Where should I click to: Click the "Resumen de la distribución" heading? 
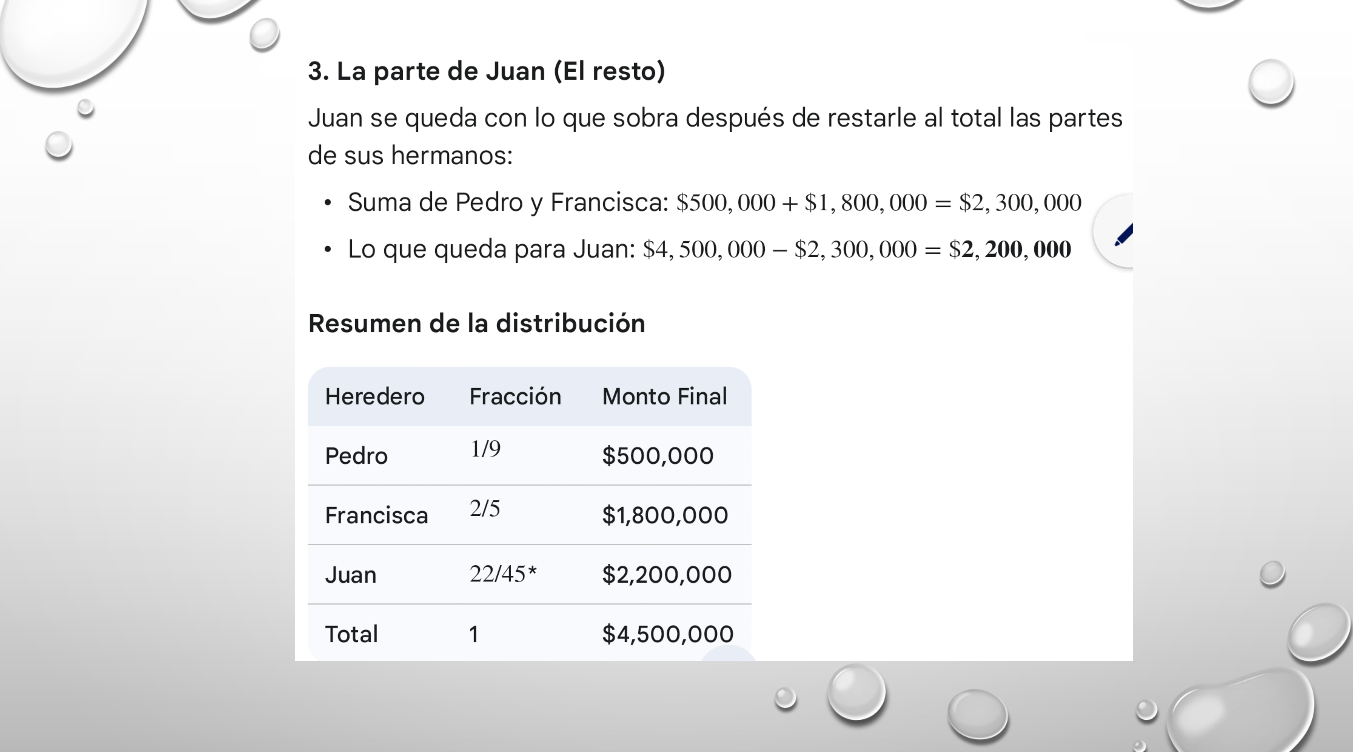tap(477, 324)
